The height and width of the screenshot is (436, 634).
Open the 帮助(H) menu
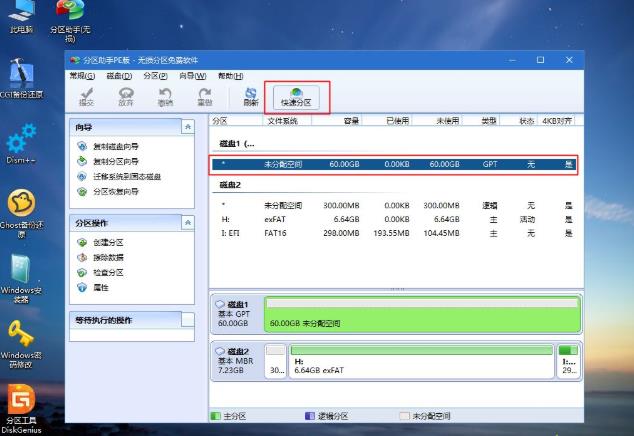230,76
